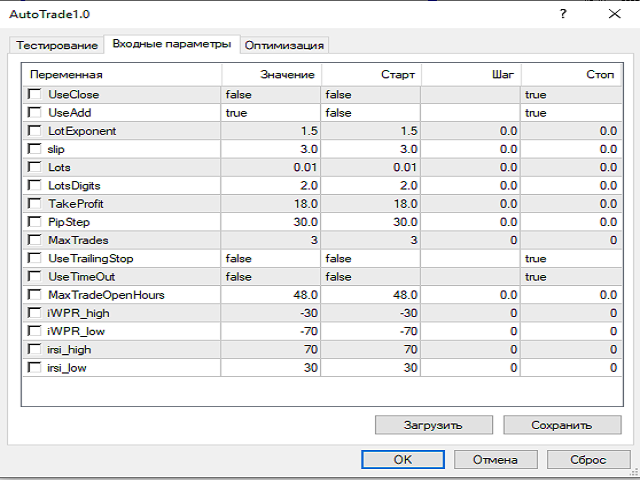Edit the iWPR_low value -70
Screen dimensions: 640x480
[x=271, y=331]
